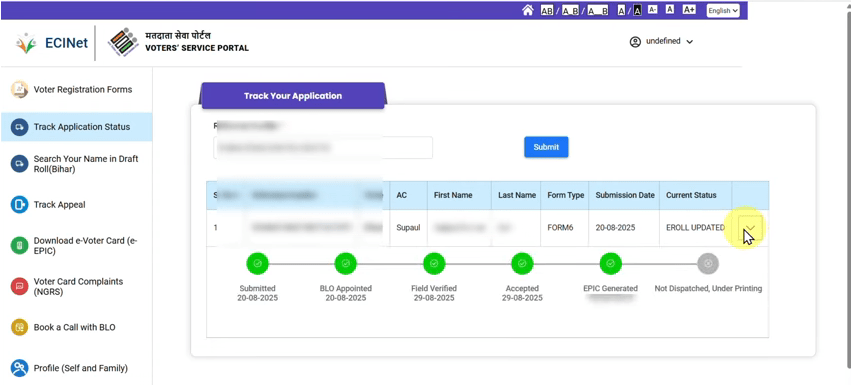Click the Submitted 20-08-2025 label

tap(257, 293)
